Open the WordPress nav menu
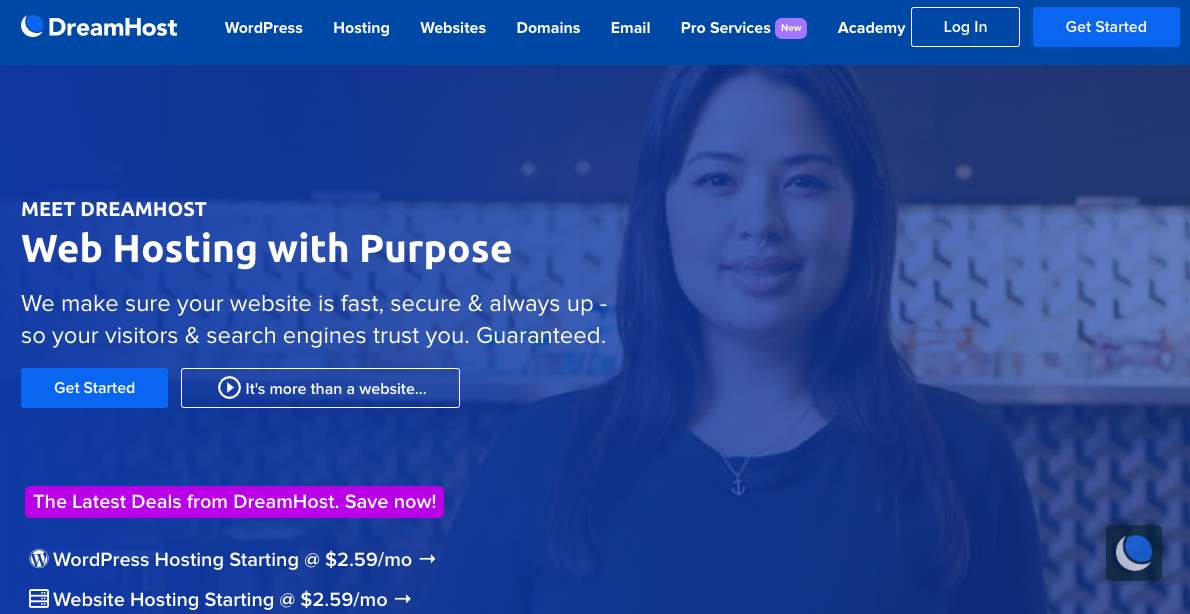 point(263,28)
